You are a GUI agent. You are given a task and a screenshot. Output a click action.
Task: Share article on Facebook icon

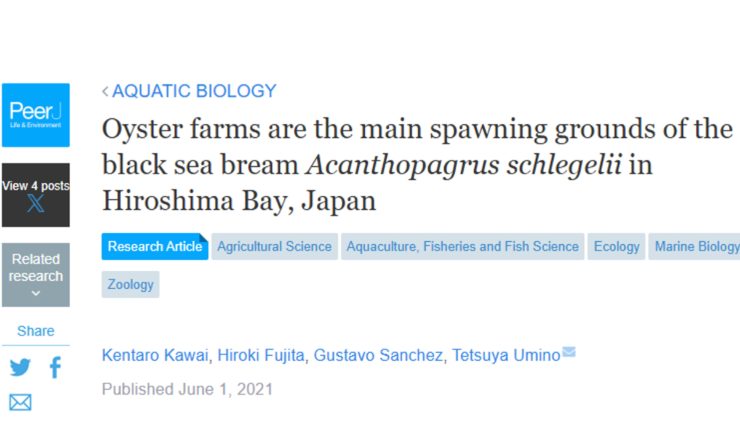(x=55, y=367)
